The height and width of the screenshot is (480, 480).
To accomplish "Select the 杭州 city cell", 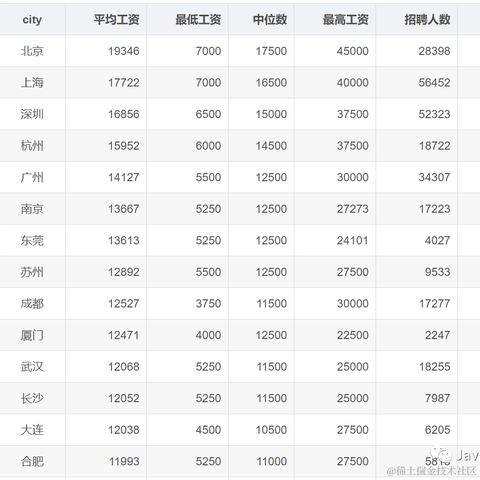I will click(32, 146).
